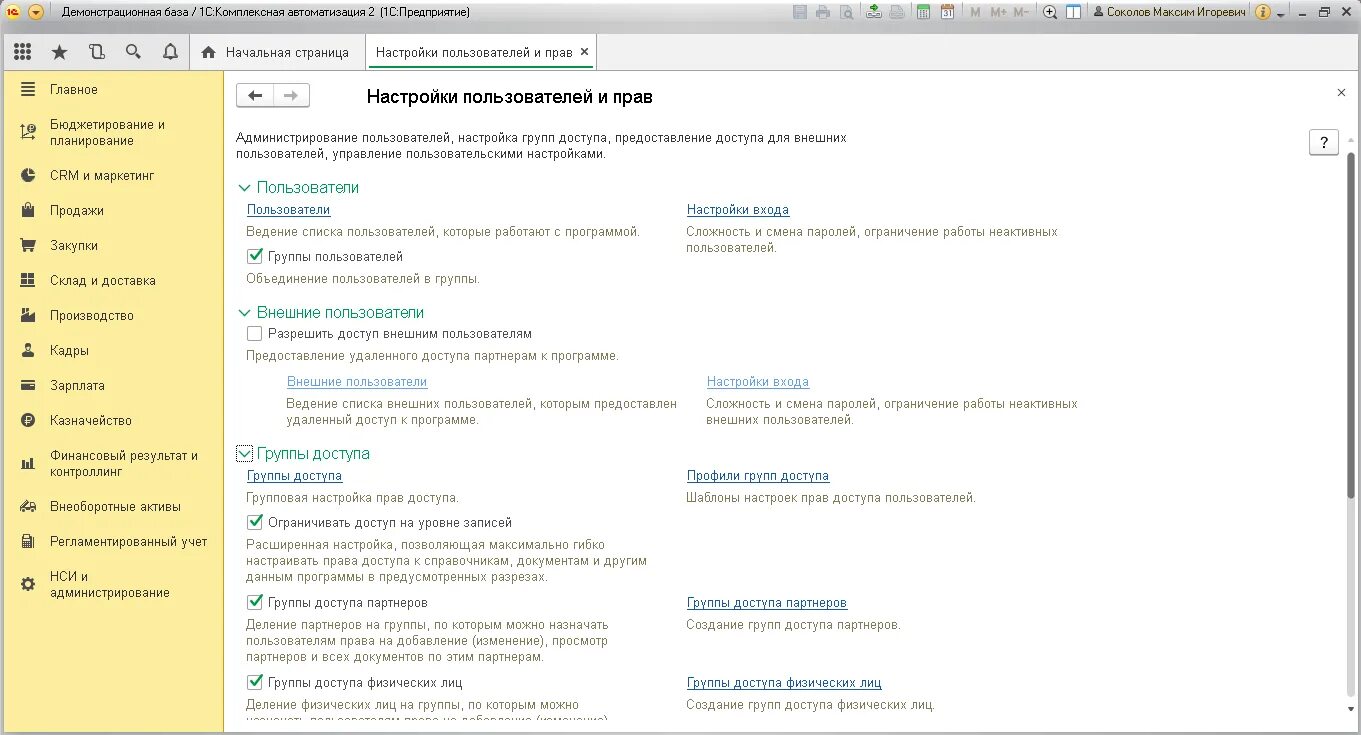The height and width of the screenshot is (735, 1361).
Task: Click the M+ memory add button
Action: pyautogui.click(x=998, y=12)
